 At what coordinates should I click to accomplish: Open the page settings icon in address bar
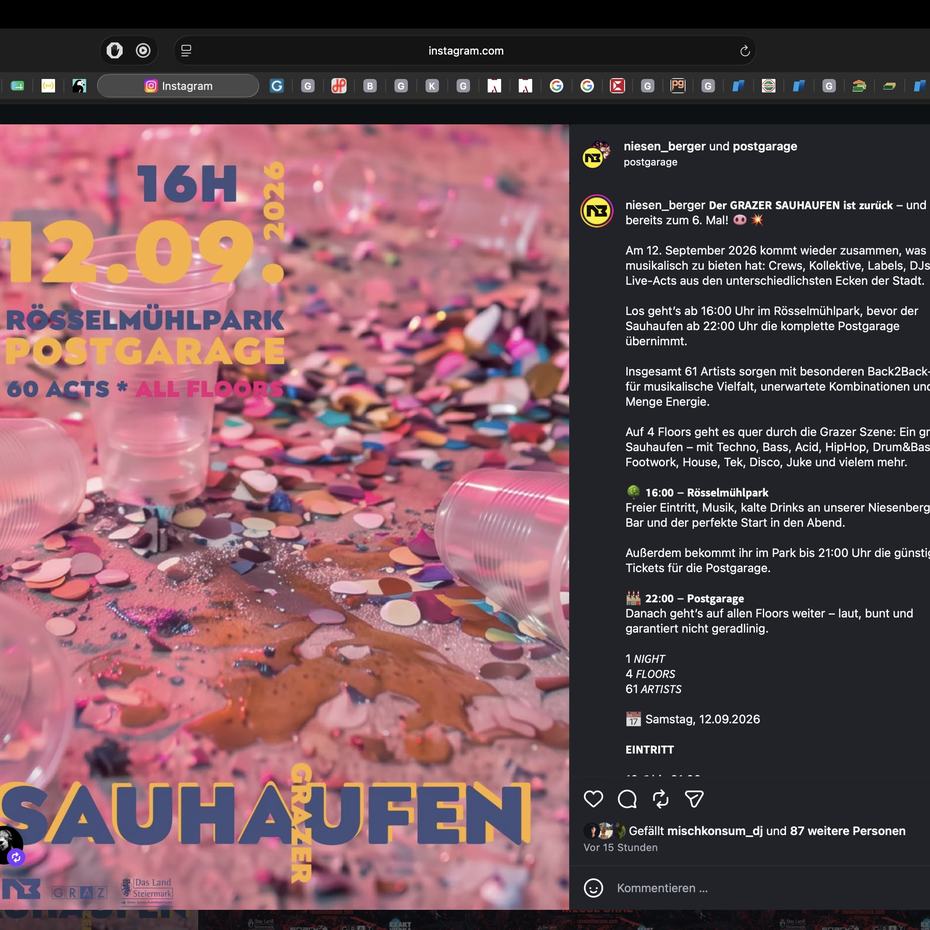pos(186,51)
